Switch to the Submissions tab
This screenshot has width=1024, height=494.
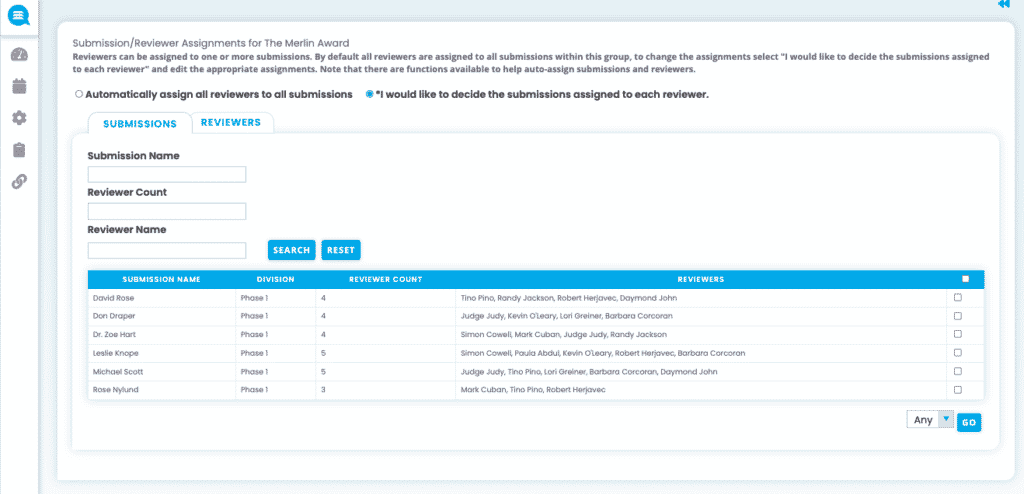tap(140, 124)
